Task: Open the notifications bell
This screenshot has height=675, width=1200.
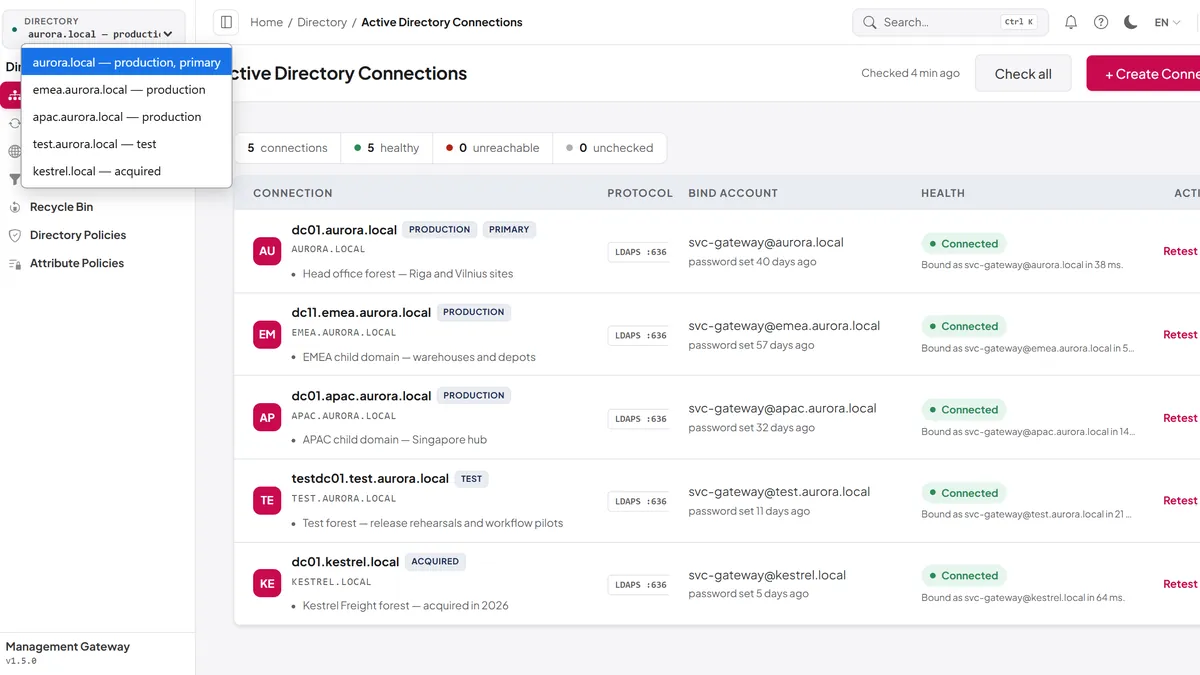Action: pos(1071,22)
